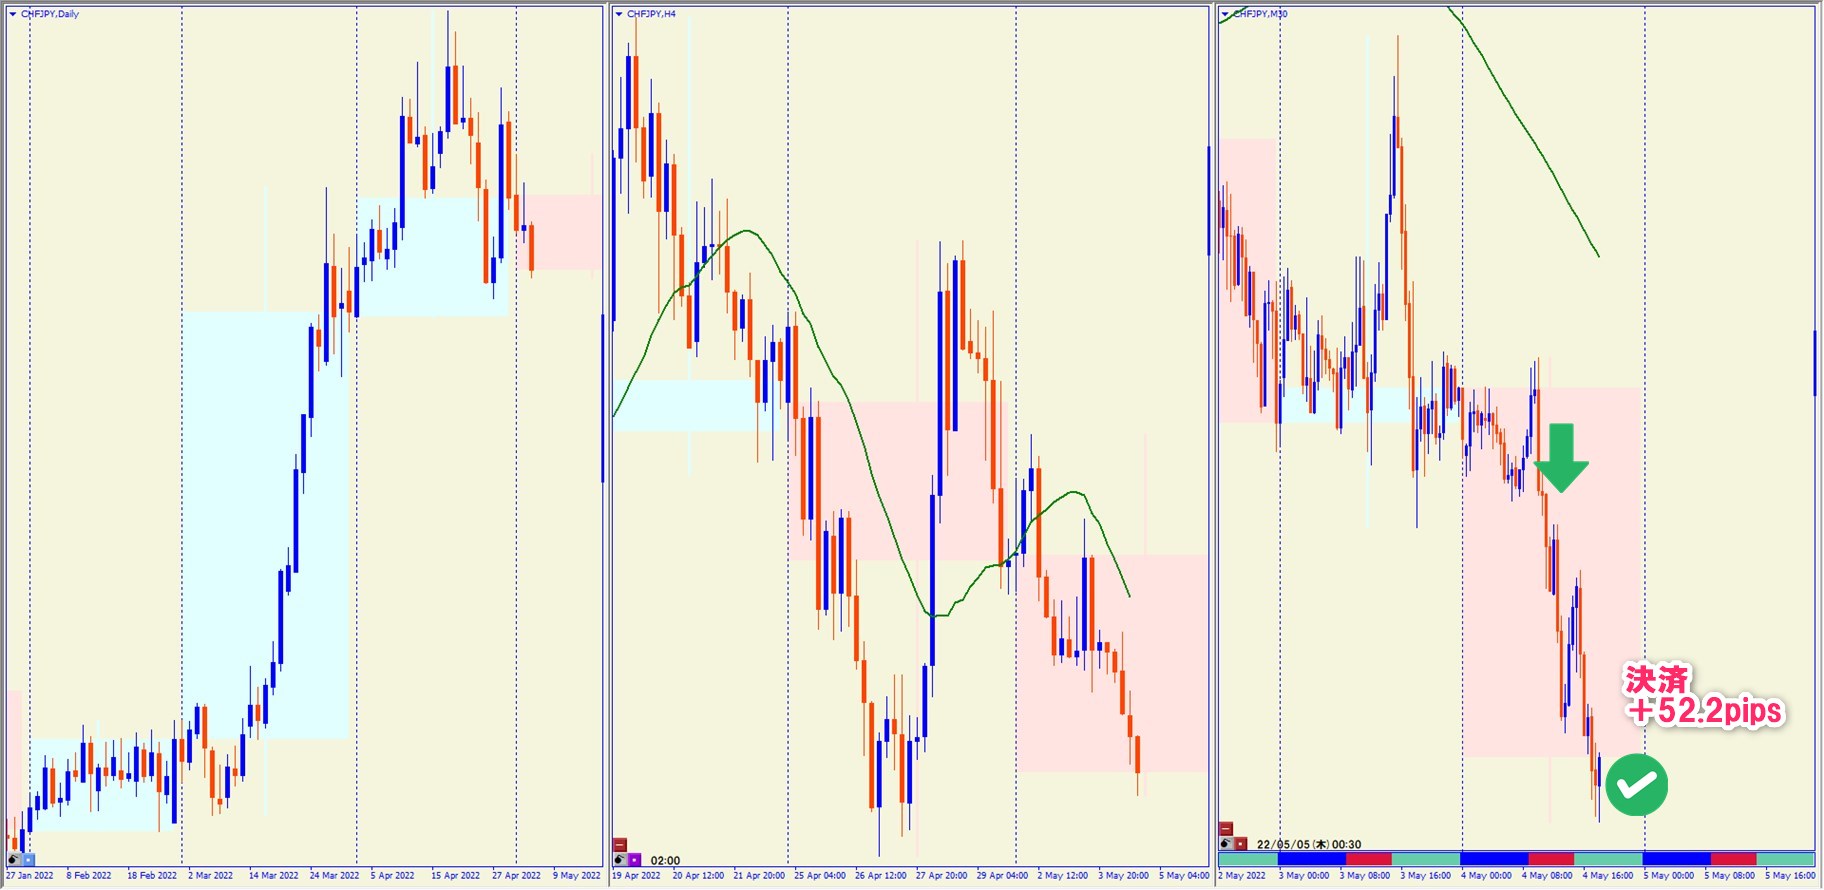The height and width of the screenshot is (890, 1824).
Task: Select the CHFJPY,Daily chart title label
Action: pos(50,14)
